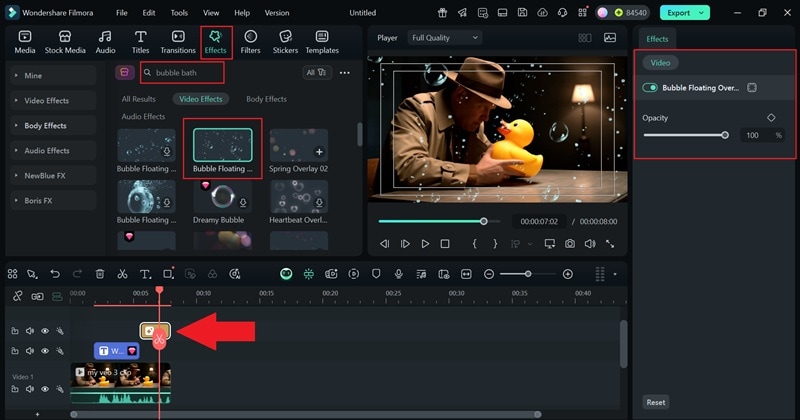Download the Heartbeat Overlay effect
The width and height of the screenshot is (800, 420).
tap(319, 203)
